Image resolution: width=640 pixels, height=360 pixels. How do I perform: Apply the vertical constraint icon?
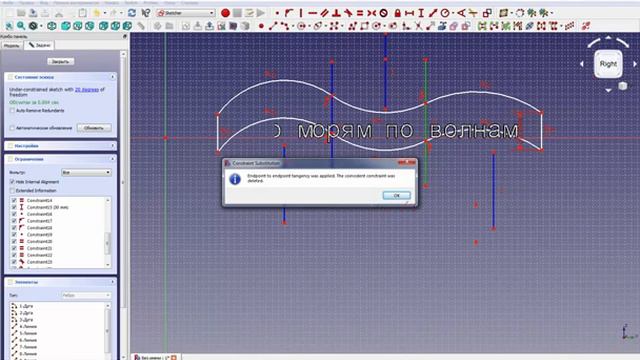point(301,13)
